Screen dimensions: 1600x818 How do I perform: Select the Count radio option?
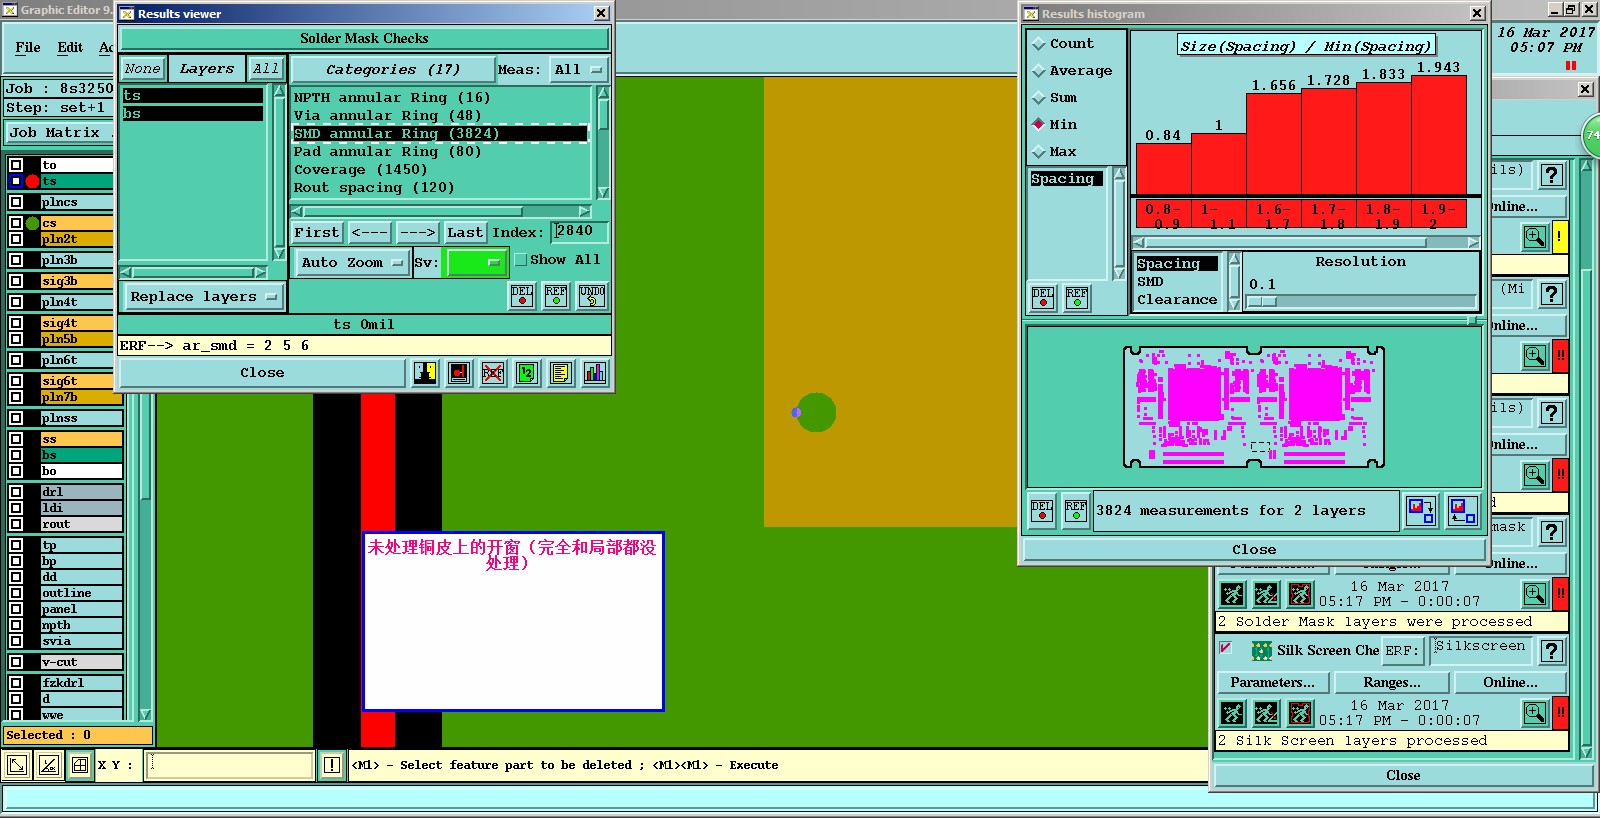[x=1038, y=44]
